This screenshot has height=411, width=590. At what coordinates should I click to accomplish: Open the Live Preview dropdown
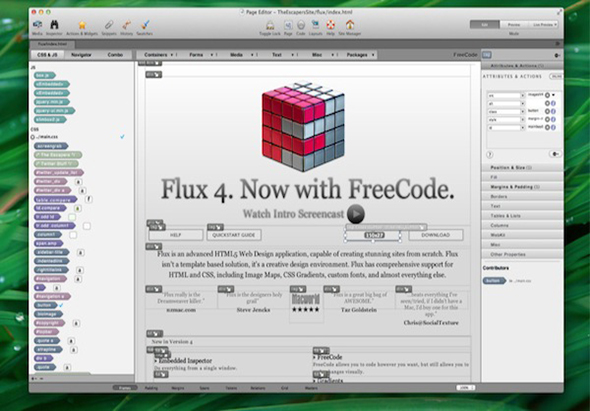[x=543, y=24]
